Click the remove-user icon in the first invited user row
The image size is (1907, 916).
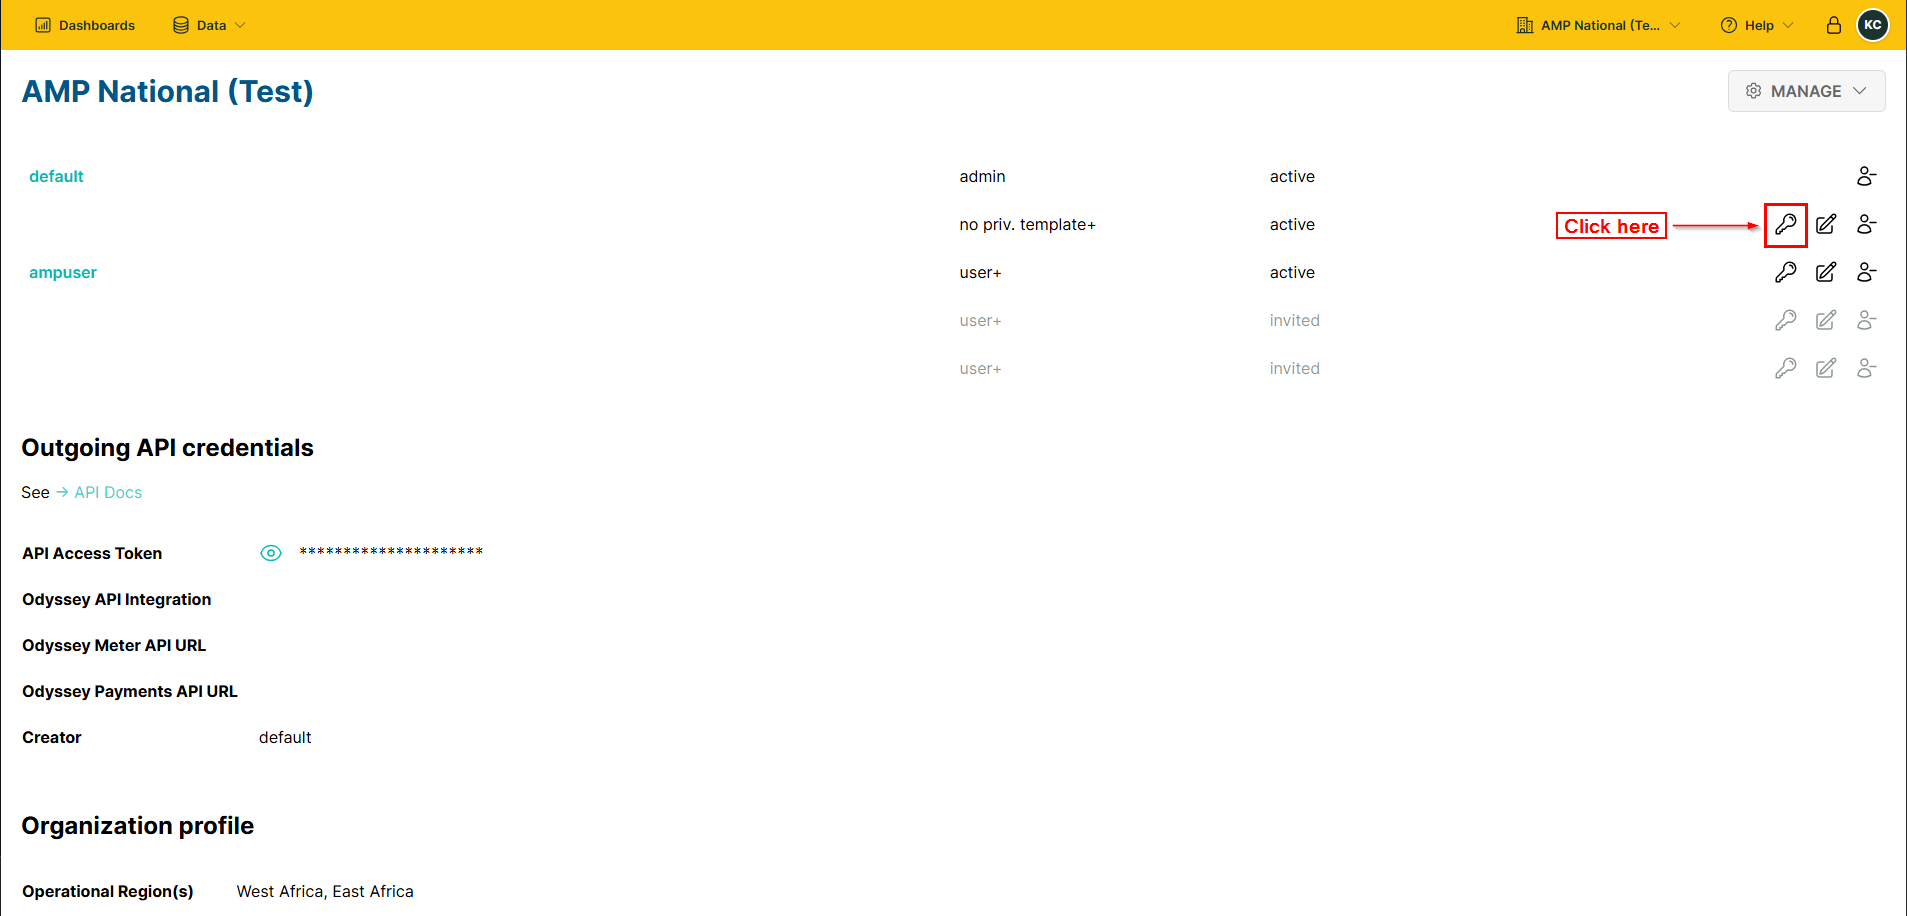(x=1866, y=320)
